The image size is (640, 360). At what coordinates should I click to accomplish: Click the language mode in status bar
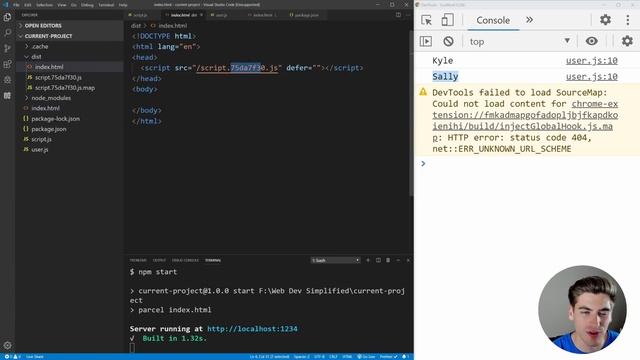point(347,357)
